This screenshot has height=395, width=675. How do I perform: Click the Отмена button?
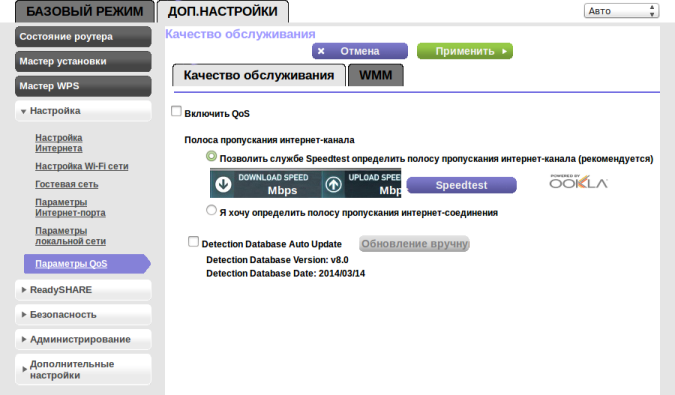point(360,51)
